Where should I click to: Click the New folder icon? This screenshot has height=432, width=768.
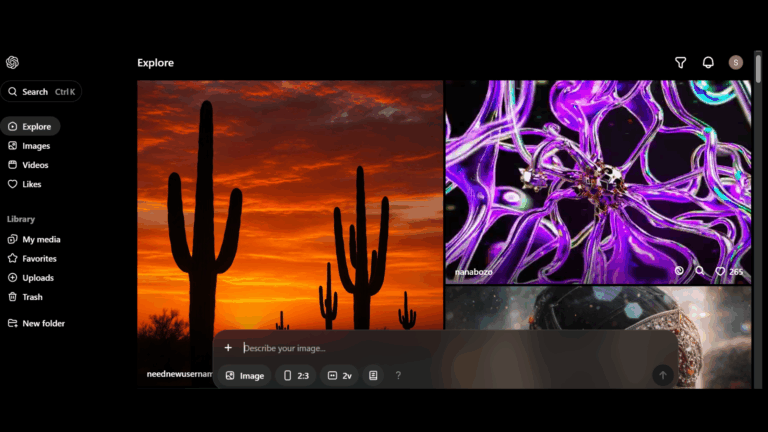12,323
